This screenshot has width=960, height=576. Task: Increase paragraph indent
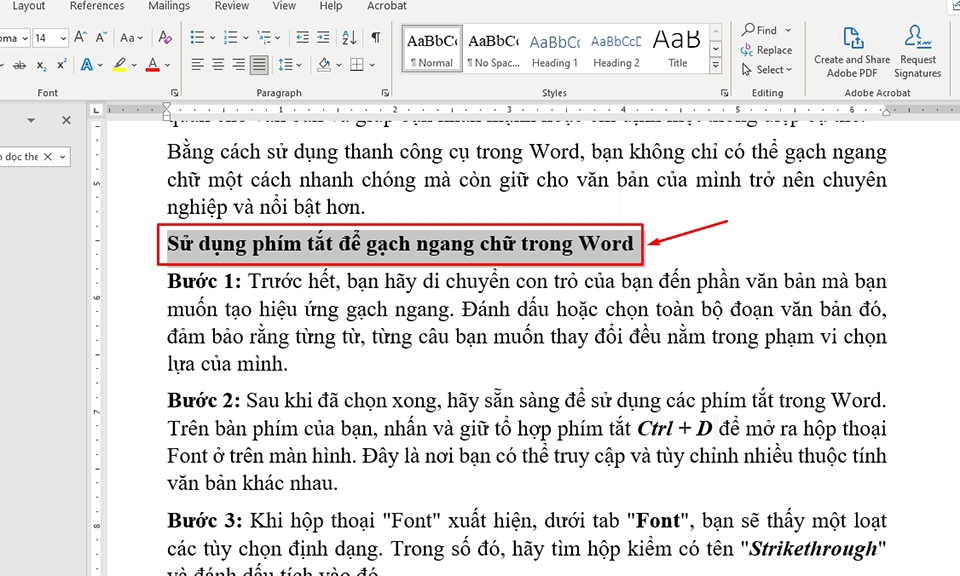[x=323, y=37]
